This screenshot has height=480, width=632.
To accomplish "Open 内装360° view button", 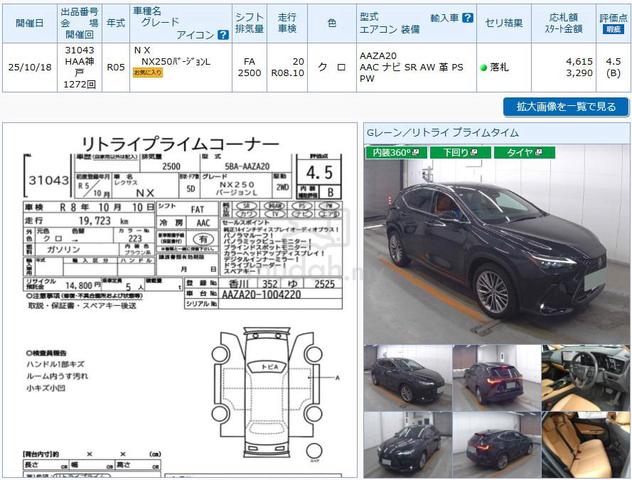I will coord(396,152).
